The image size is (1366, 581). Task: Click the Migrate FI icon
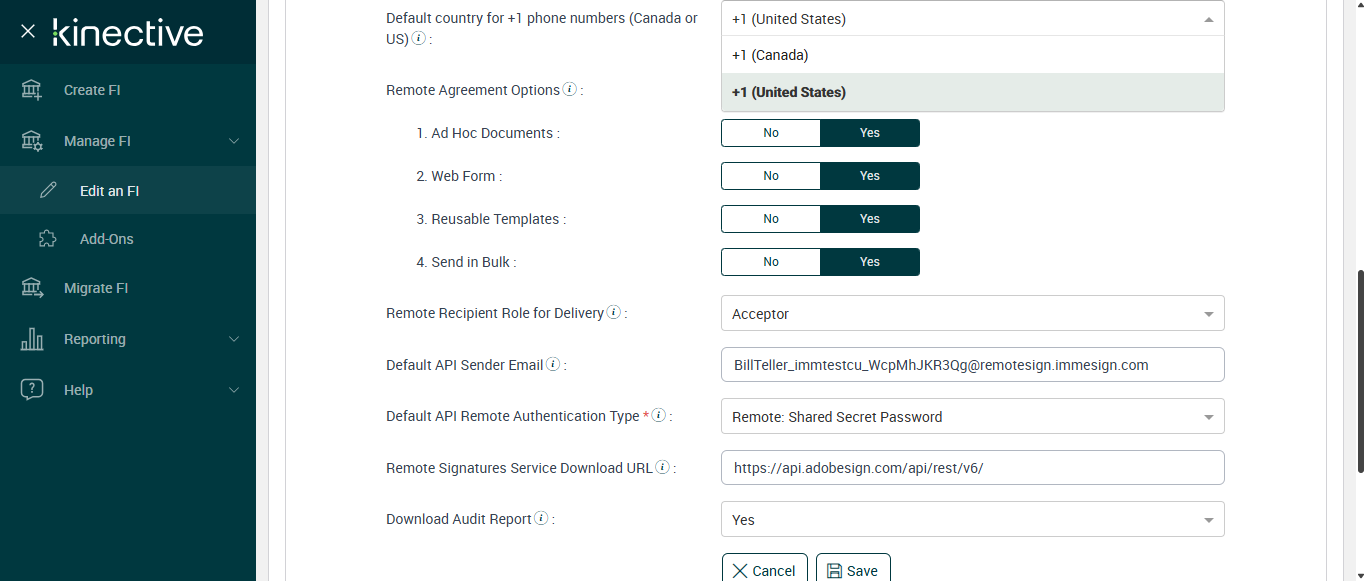point(32,288)
